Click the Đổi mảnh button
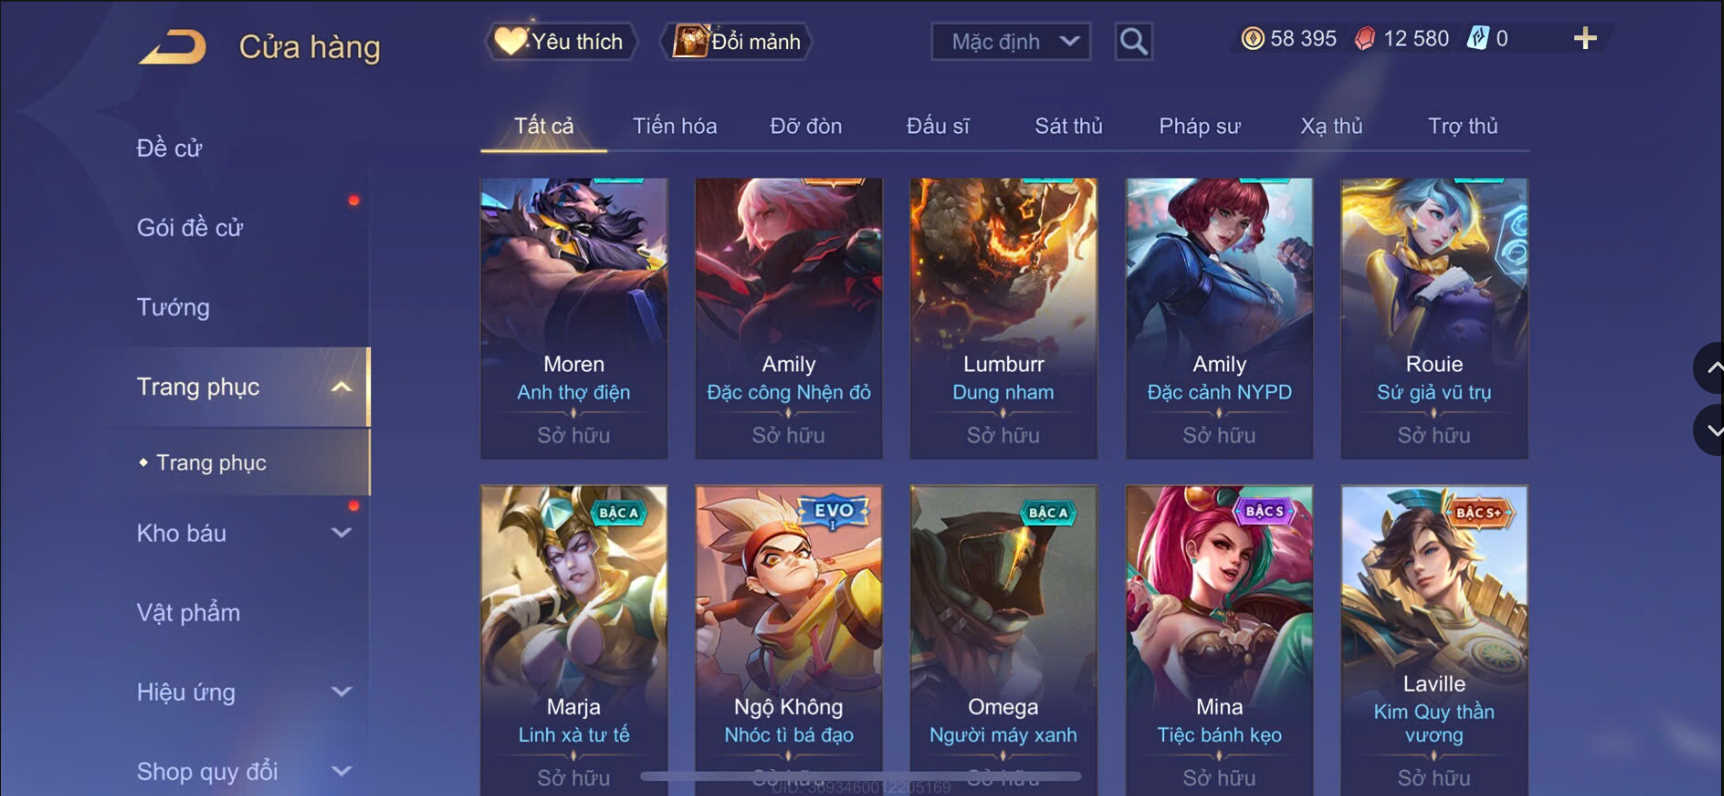The height and width of the screenshot is (796, 1724). coord(737,42)
